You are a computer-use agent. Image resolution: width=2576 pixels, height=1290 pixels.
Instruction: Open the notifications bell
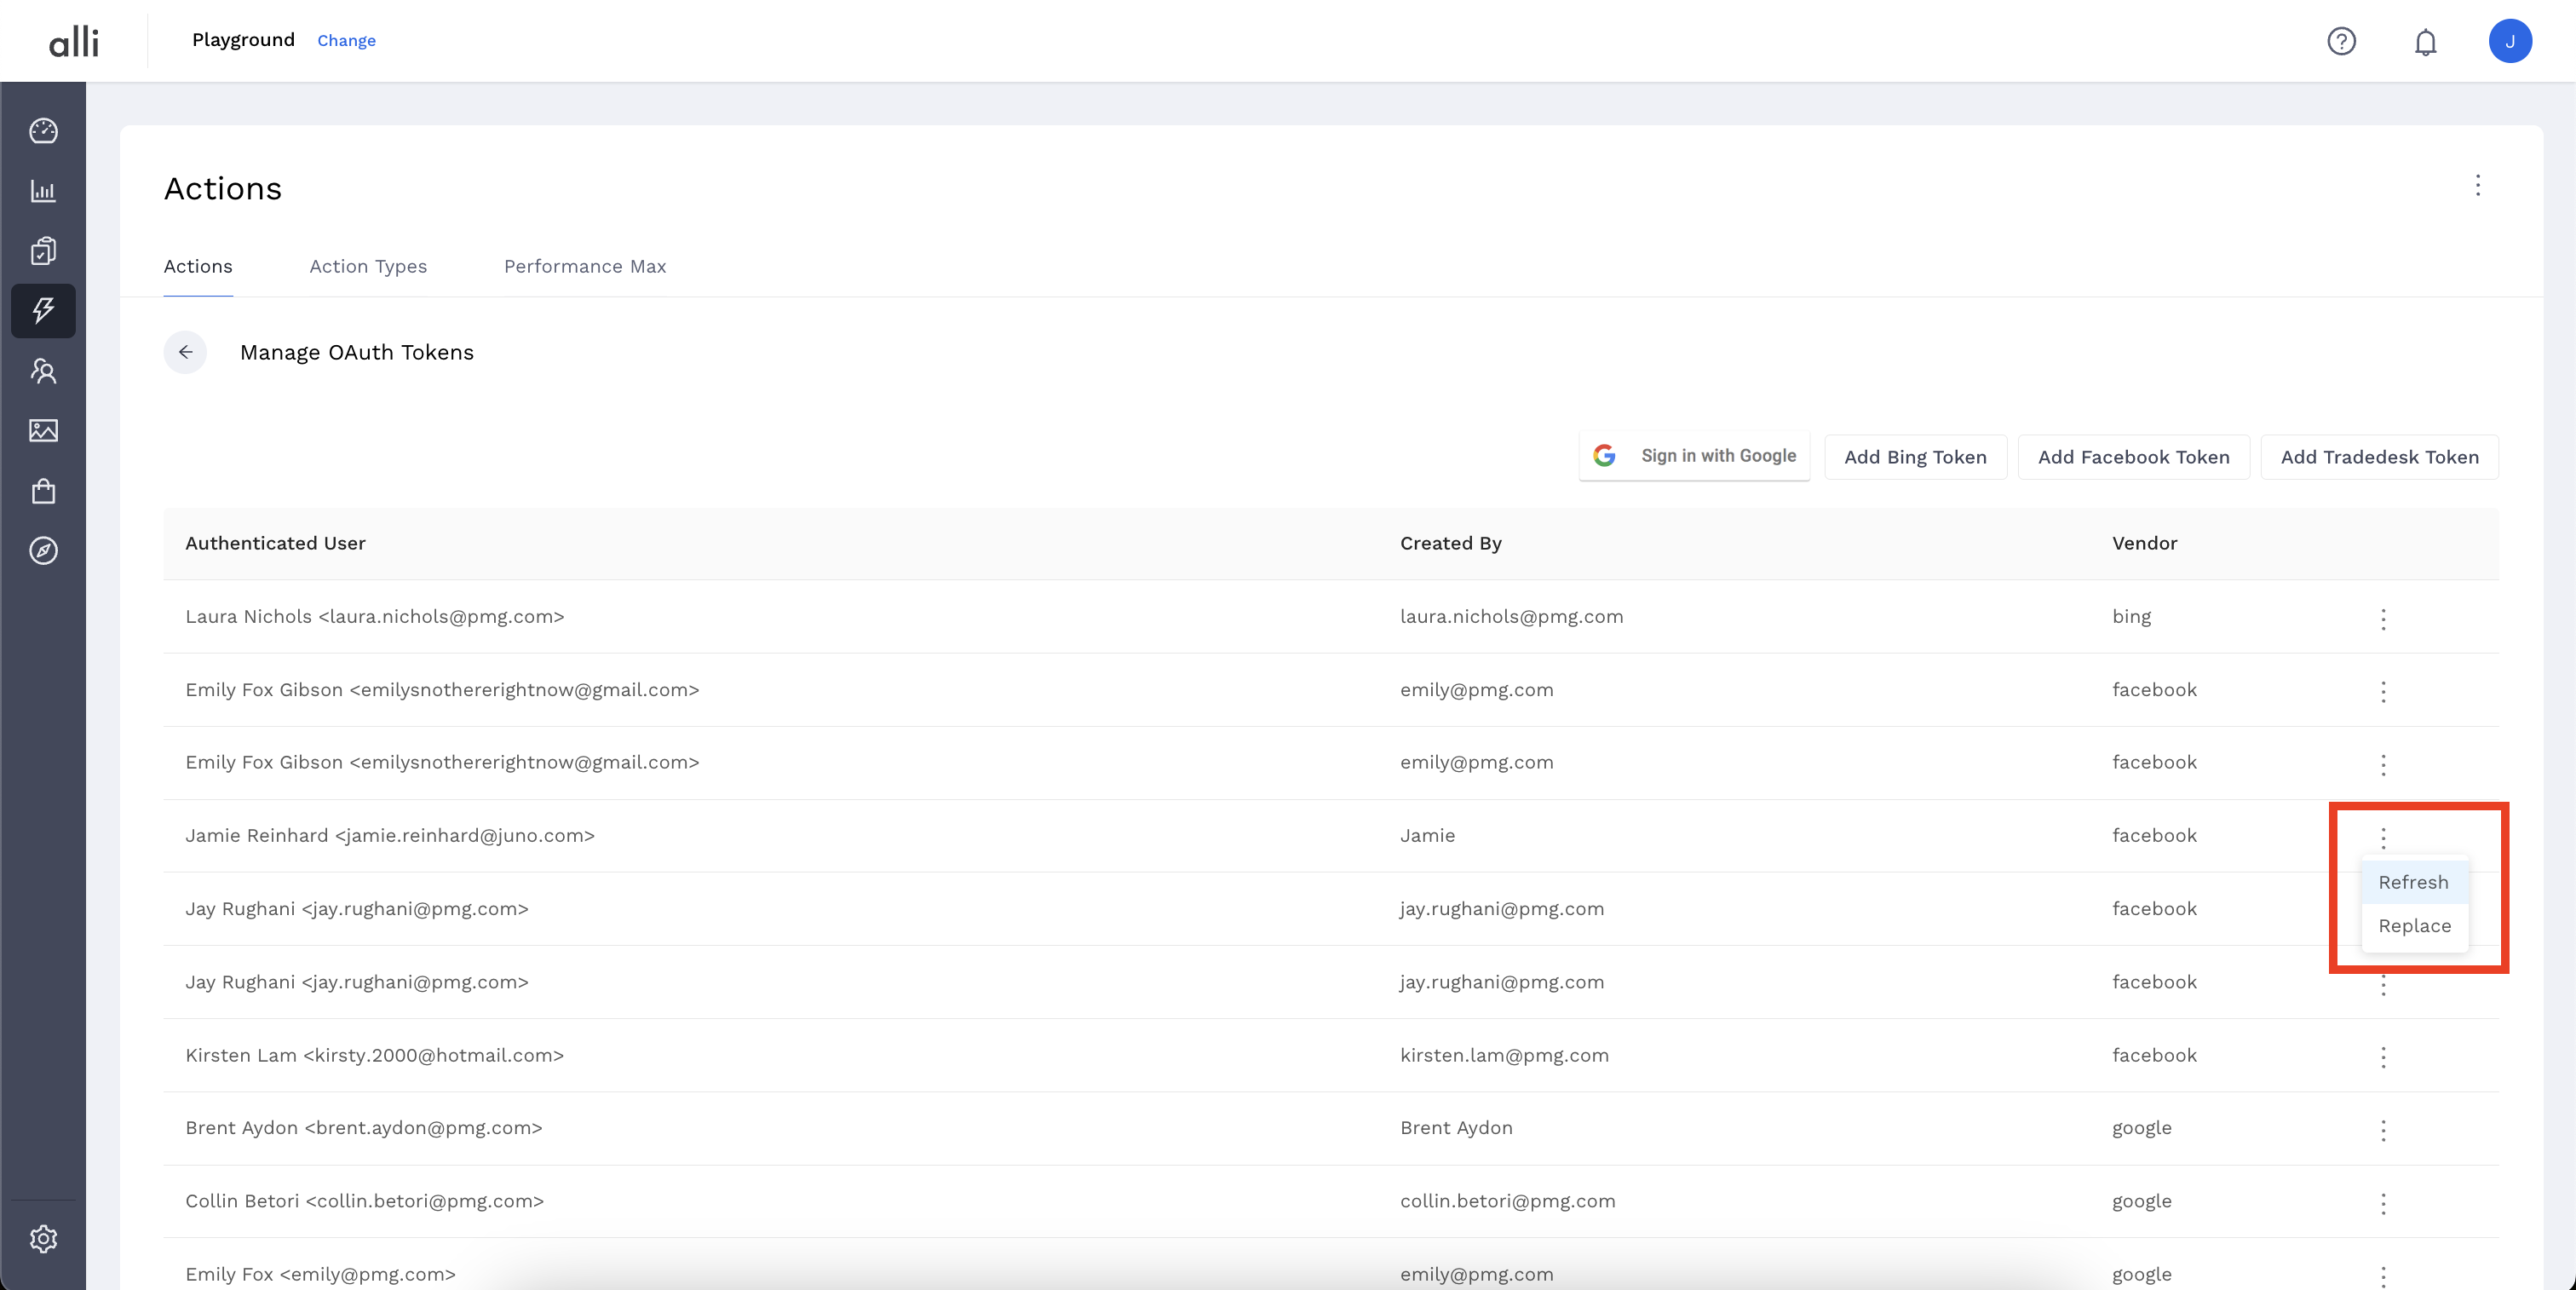point(2425,42)
